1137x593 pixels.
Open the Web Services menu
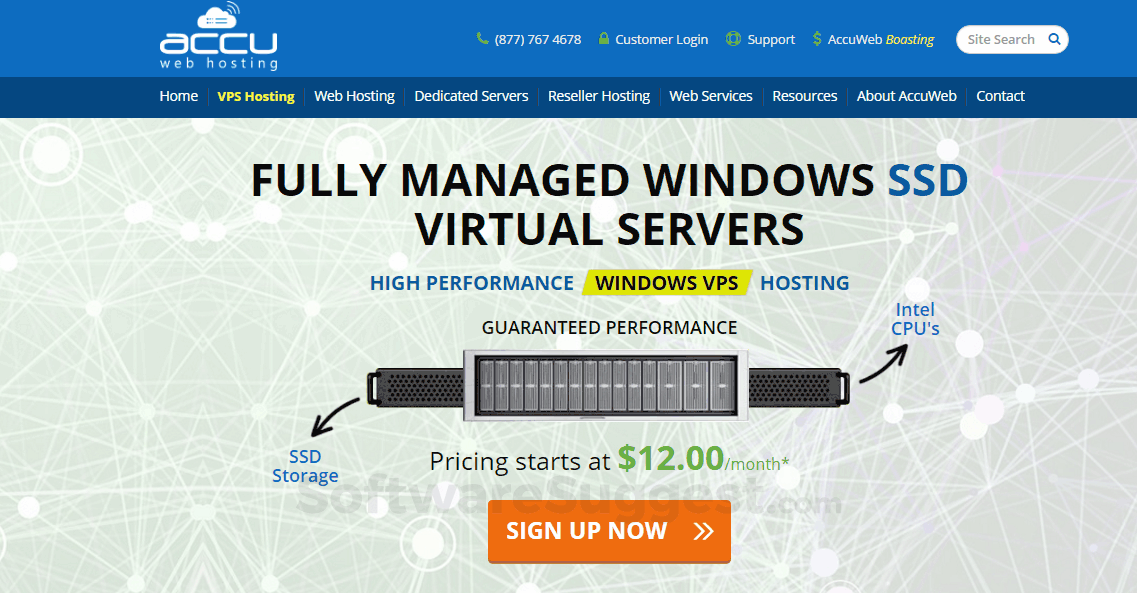click(x=711, y=96)
